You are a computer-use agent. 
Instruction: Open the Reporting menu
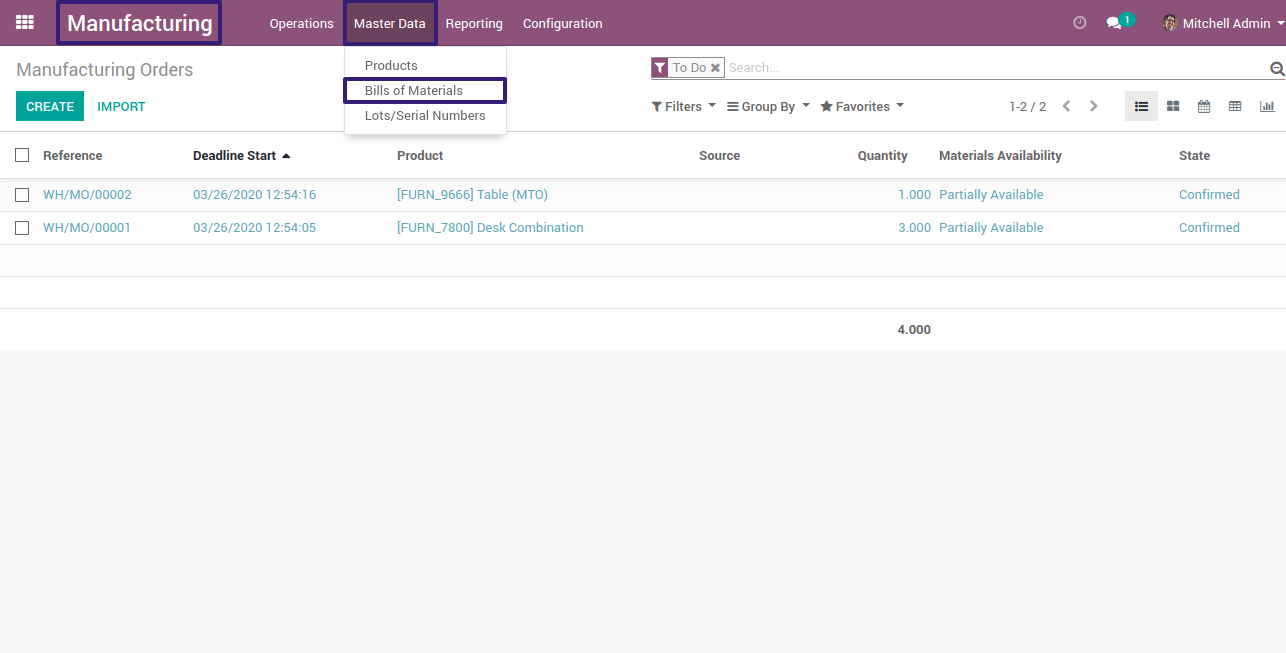[x=474, y=23]
